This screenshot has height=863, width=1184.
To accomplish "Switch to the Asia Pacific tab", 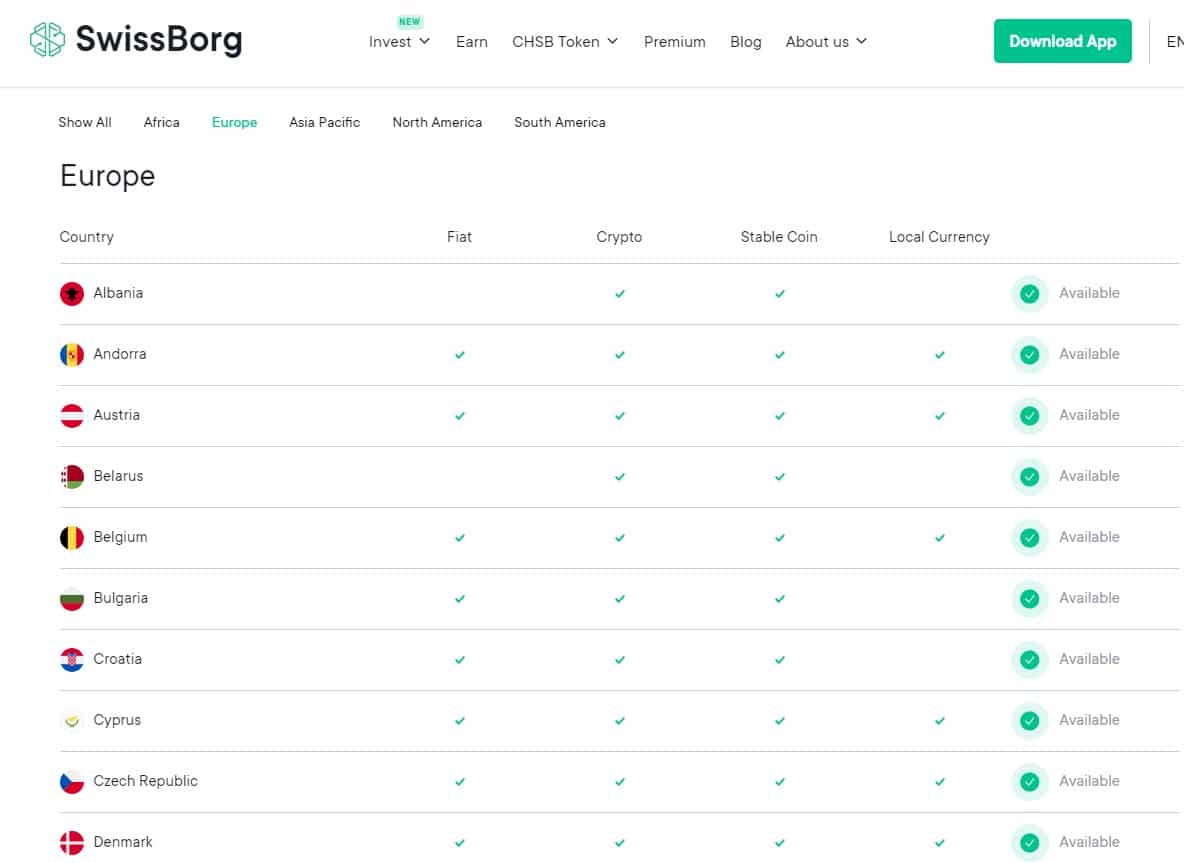I will coord(324,122).
